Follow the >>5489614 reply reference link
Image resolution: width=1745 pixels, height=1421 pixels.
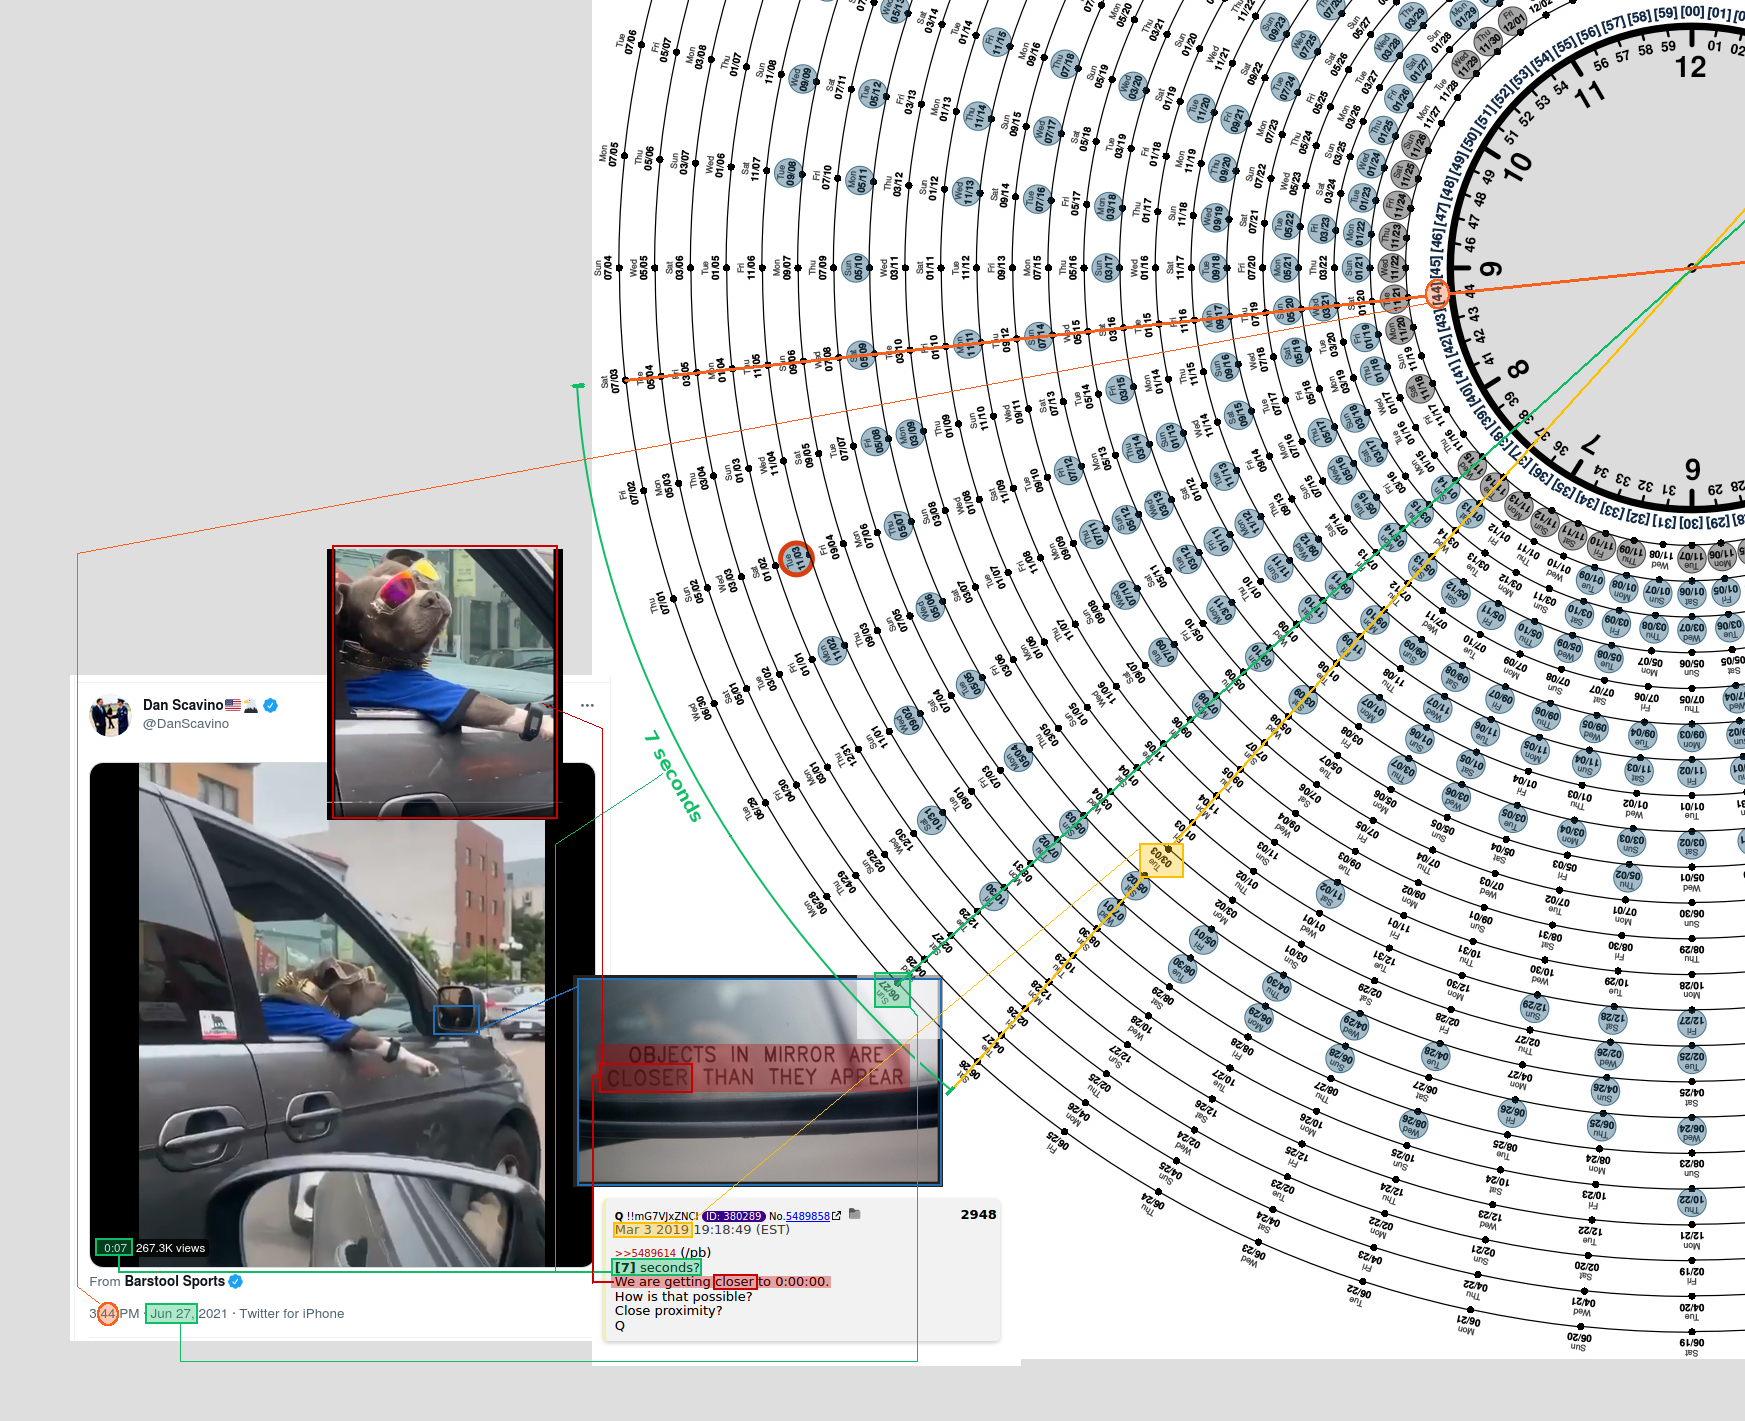click(645, 1252)
